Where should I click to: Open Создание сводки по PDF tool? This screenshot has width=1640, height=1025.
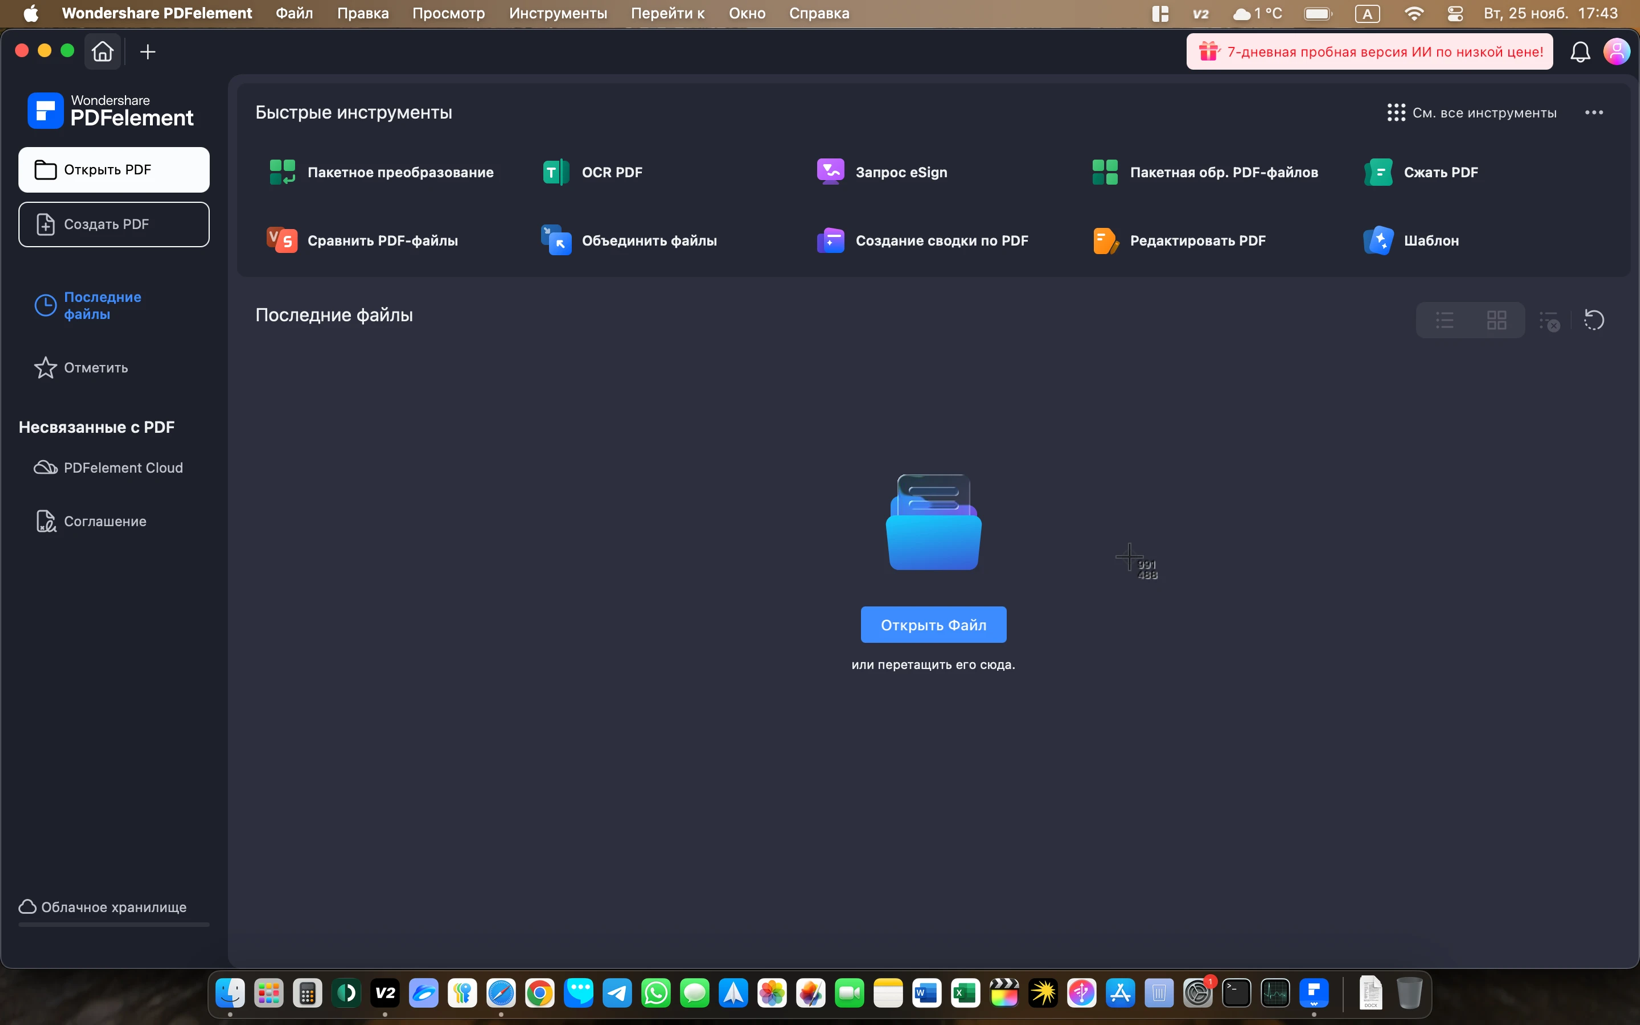pos(922,240)
